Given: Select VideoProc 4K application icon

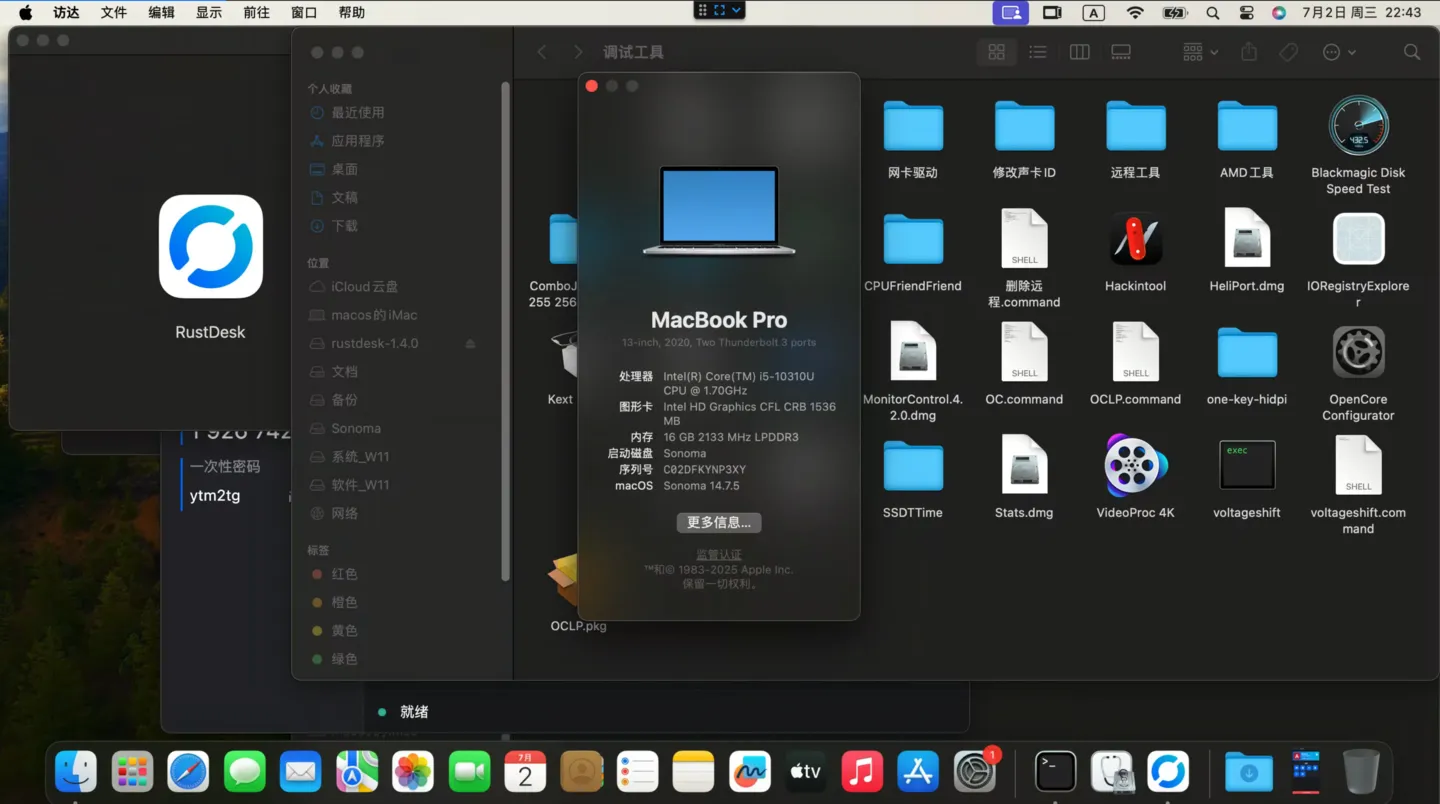Looking at the screenshot, I should tap(1135, 466).
